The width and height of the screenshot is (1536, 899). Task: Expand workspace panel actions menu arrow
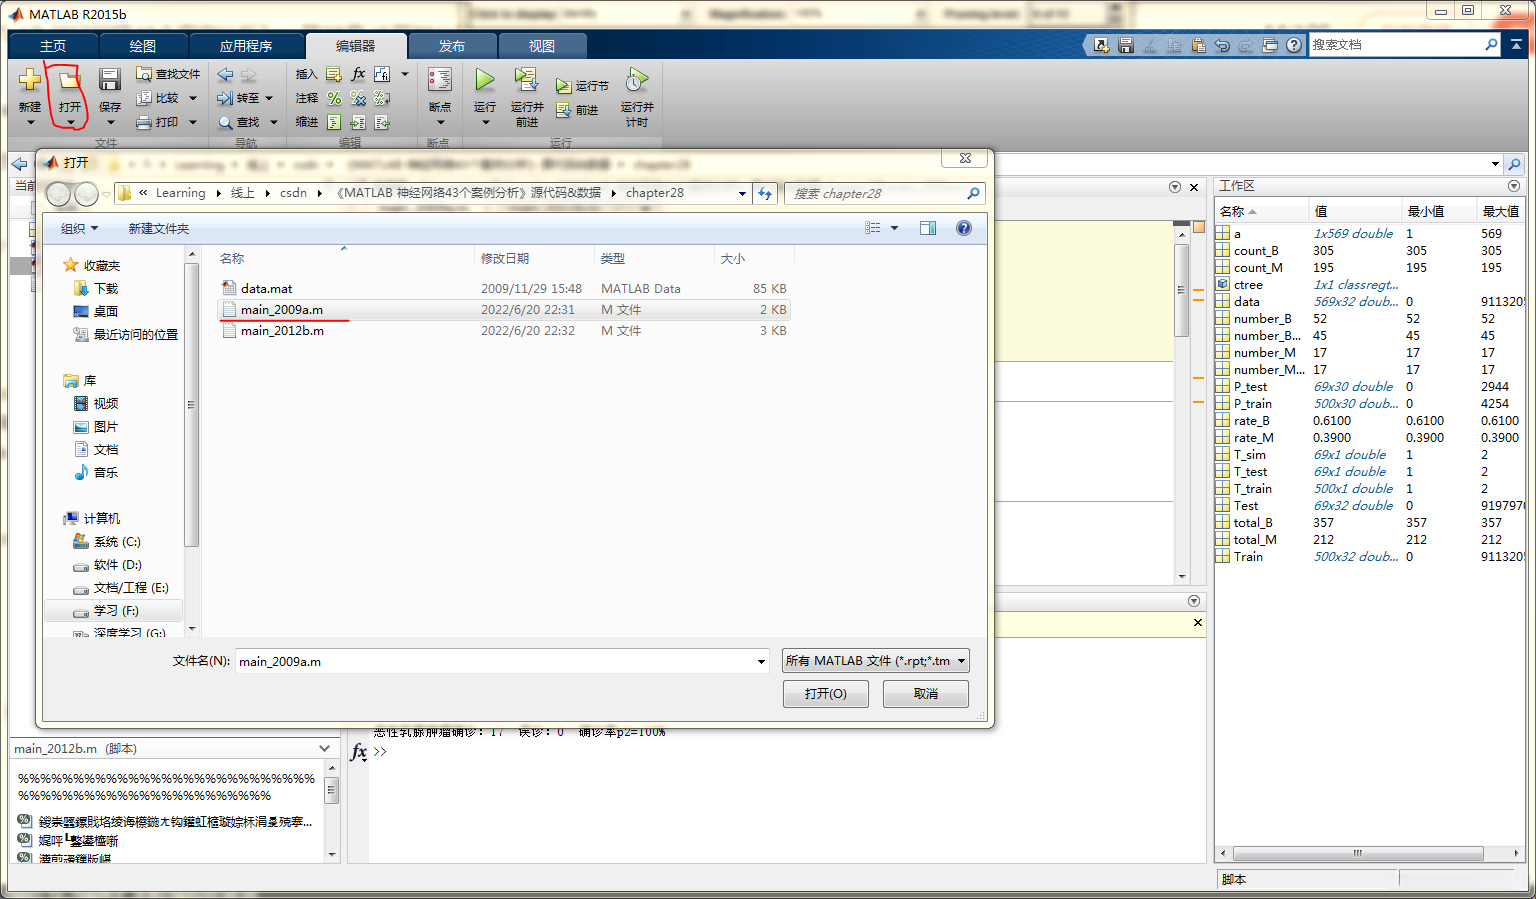coord(1514,186)
